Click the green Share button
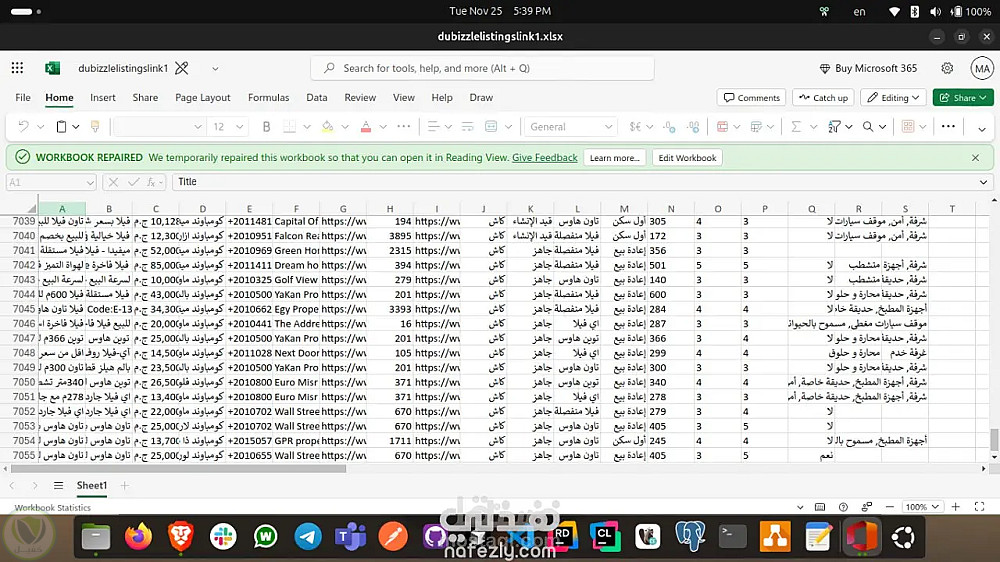Image resolution: width=1000 pixels, height=562 pixels. [x=963, y=98]
